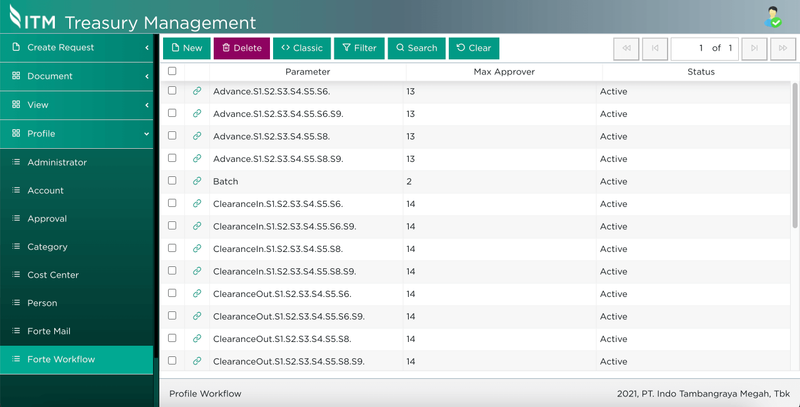Click the next page arrow

click(755, 48)
